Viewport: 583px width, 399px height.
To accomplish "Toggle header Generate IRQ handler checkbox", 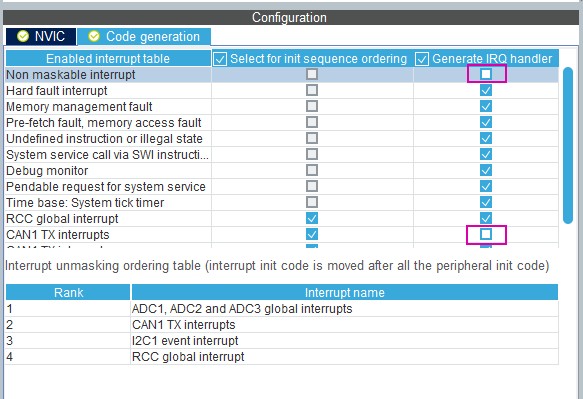I will coord(422,59).
